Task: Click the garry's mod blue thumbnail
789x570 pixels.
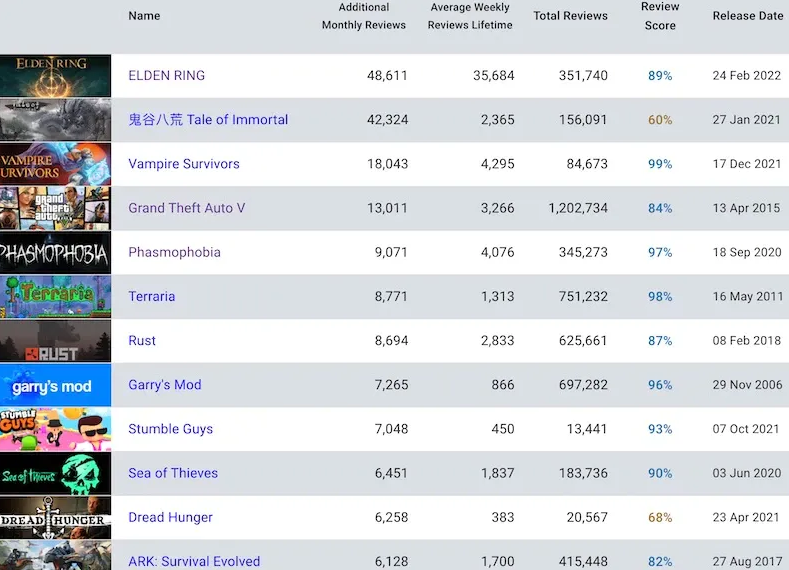Action: click(55, 385)
